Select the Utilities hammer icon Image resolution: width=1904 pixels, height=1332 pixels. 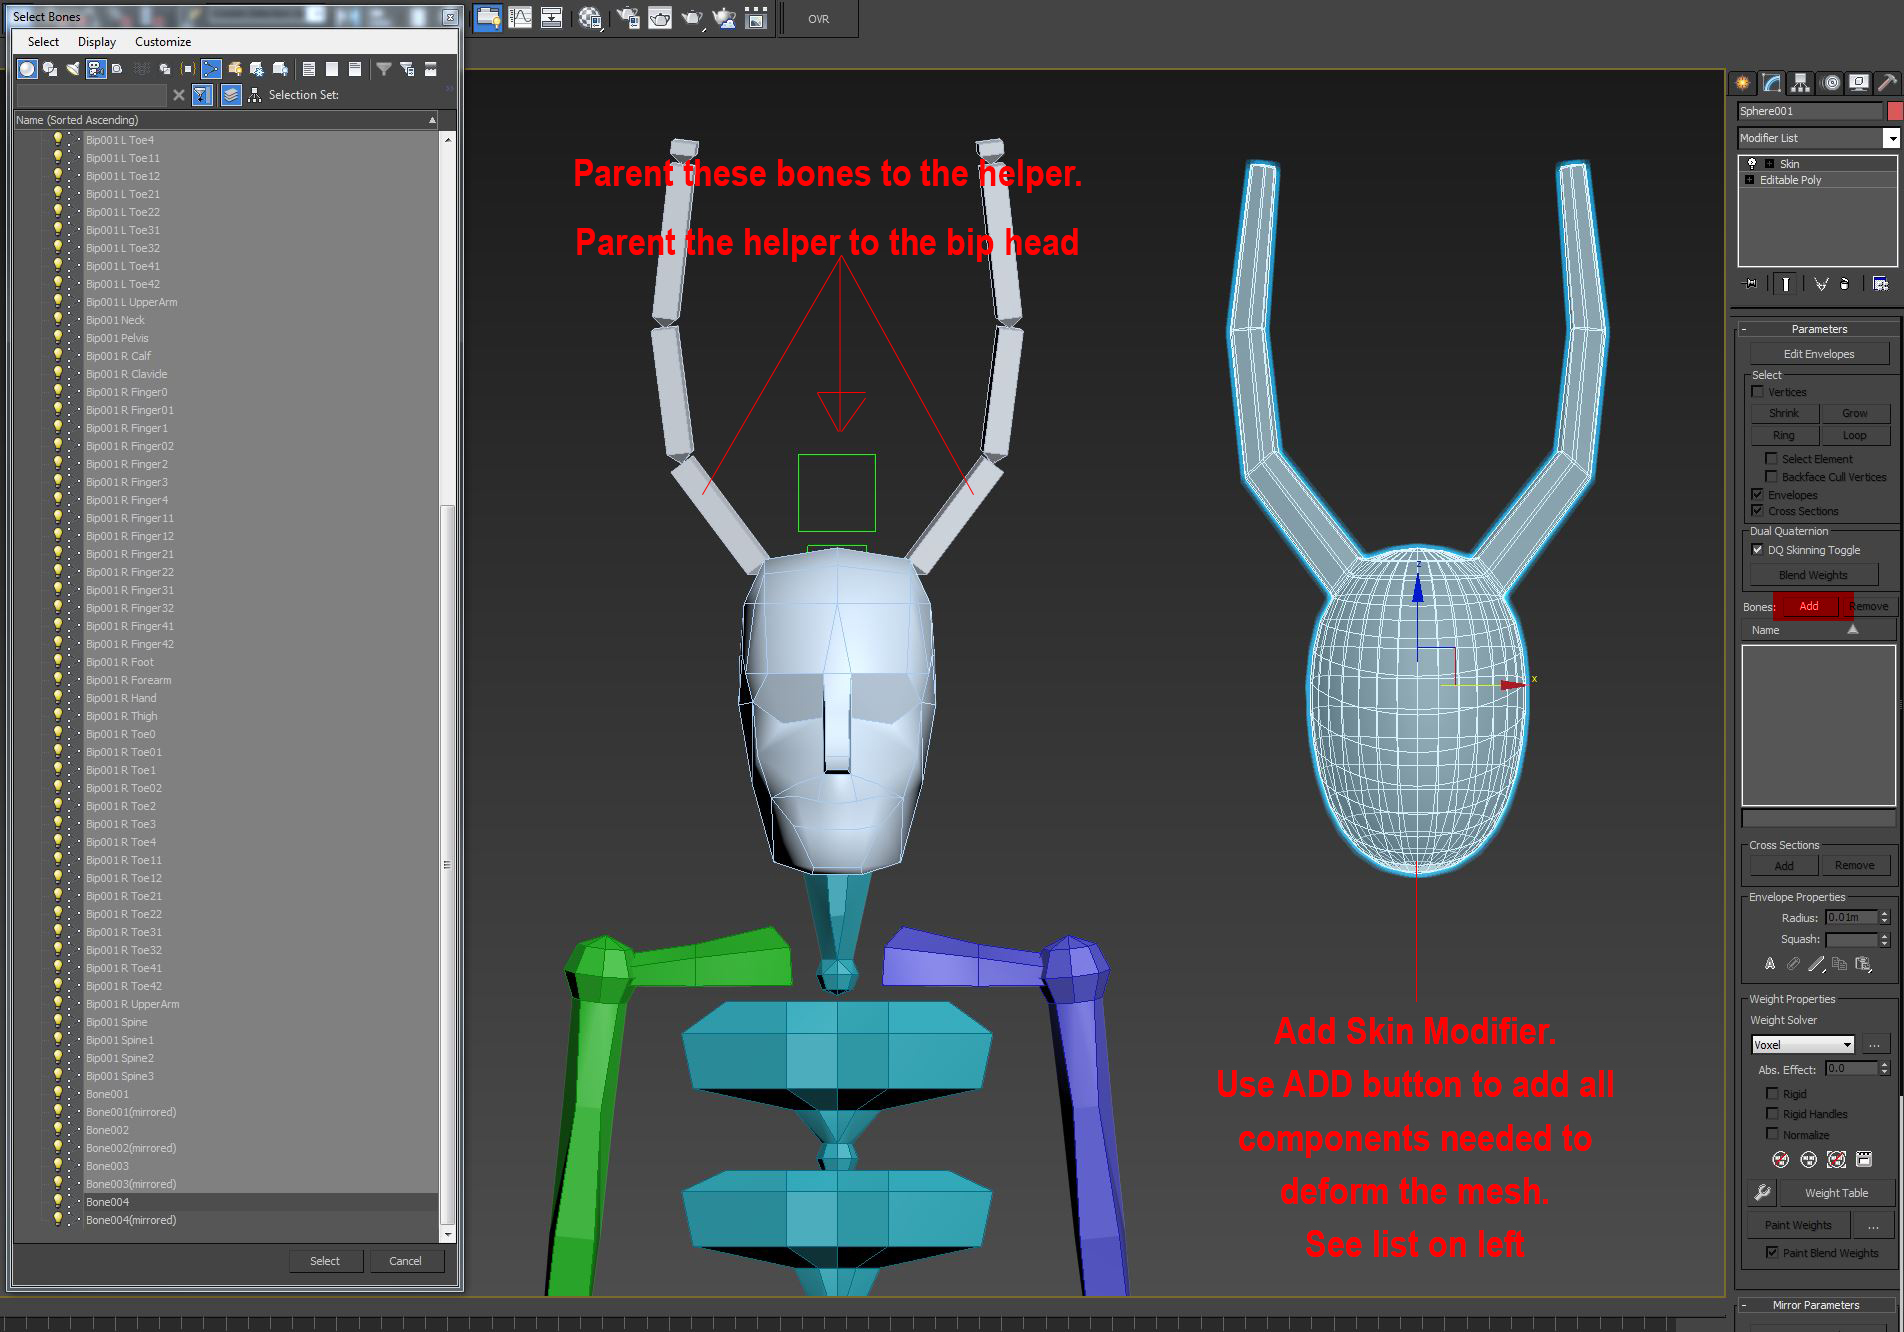point(1887,84)
